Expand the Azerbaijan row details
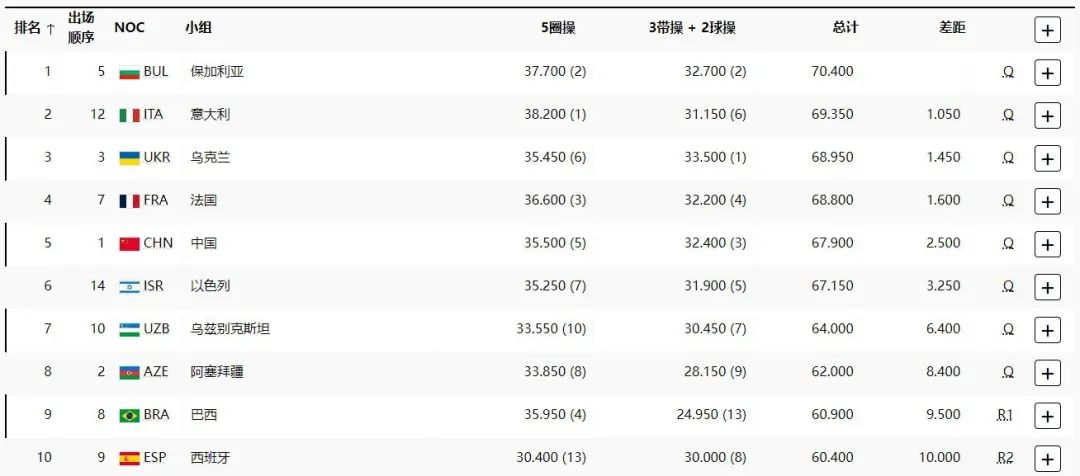 coord(1047,374)
